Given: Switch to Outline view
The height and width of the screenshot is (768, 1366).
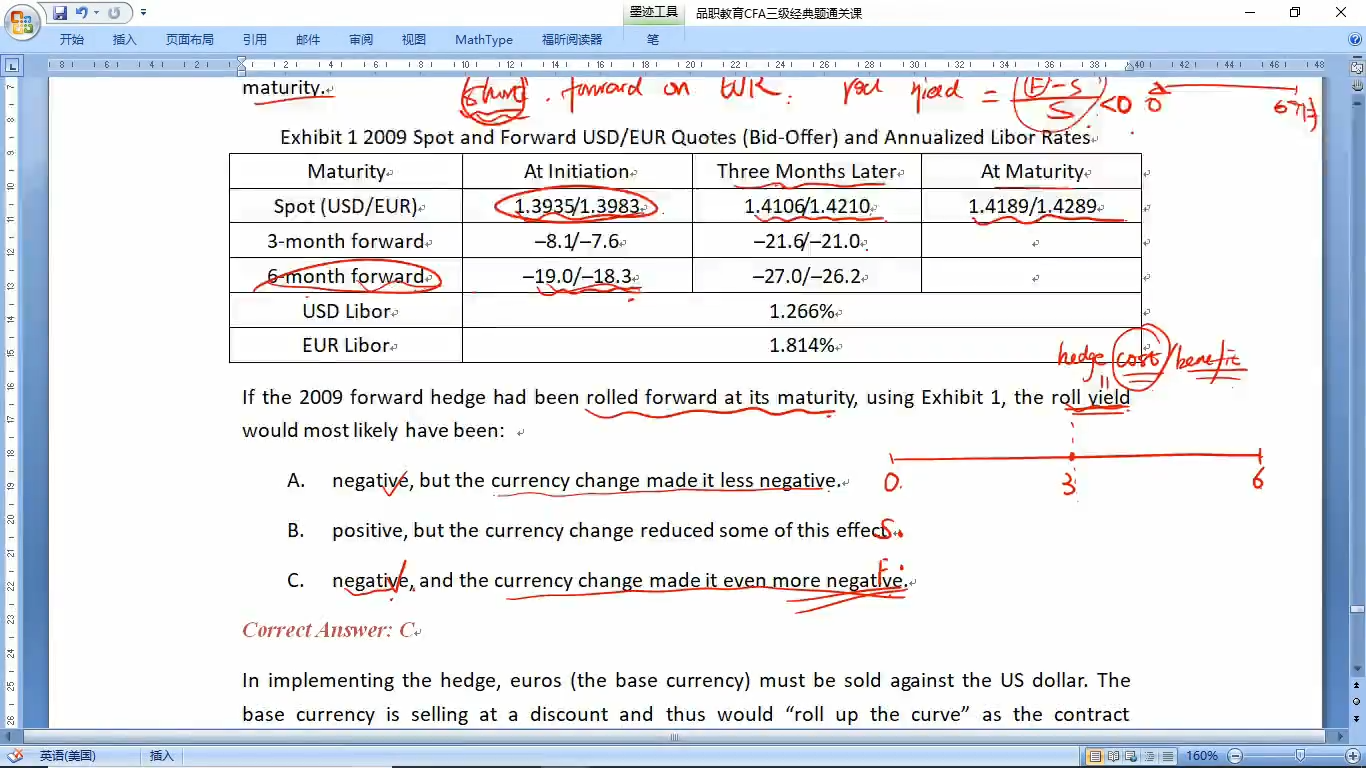Looking at the screenshot, I should point(1149,756).
